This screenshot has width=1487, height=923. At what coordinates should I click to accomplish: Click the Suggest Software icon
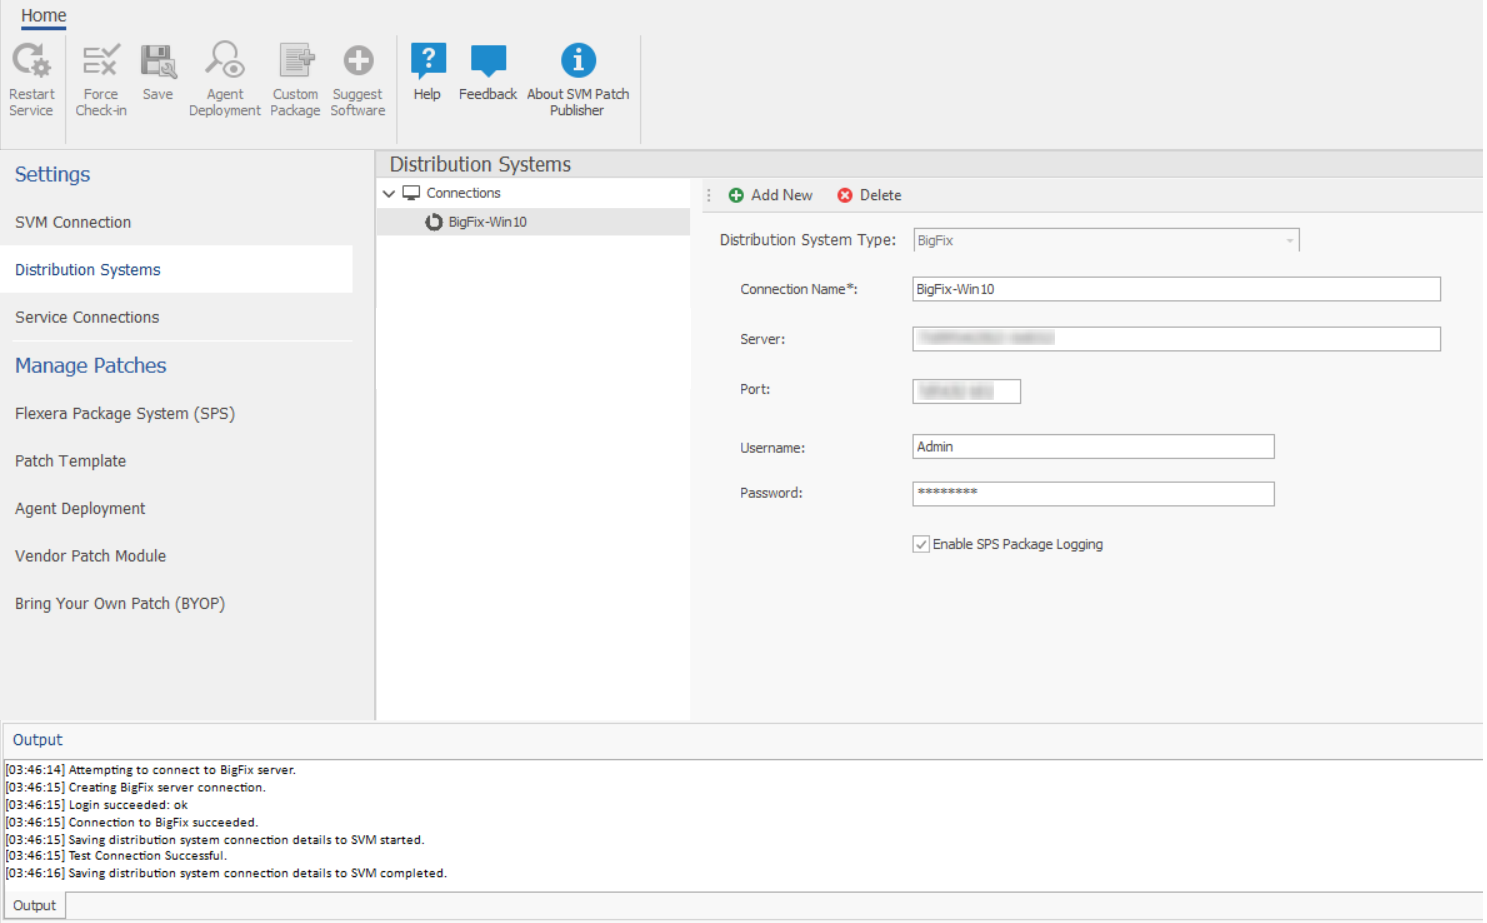coord(358,62)
